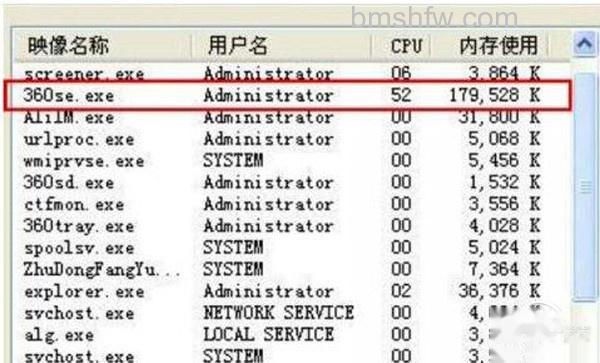Select the screener.exe process row
Image resolution: width=600 pixels, height=363 pixels.
pos(292,73)
